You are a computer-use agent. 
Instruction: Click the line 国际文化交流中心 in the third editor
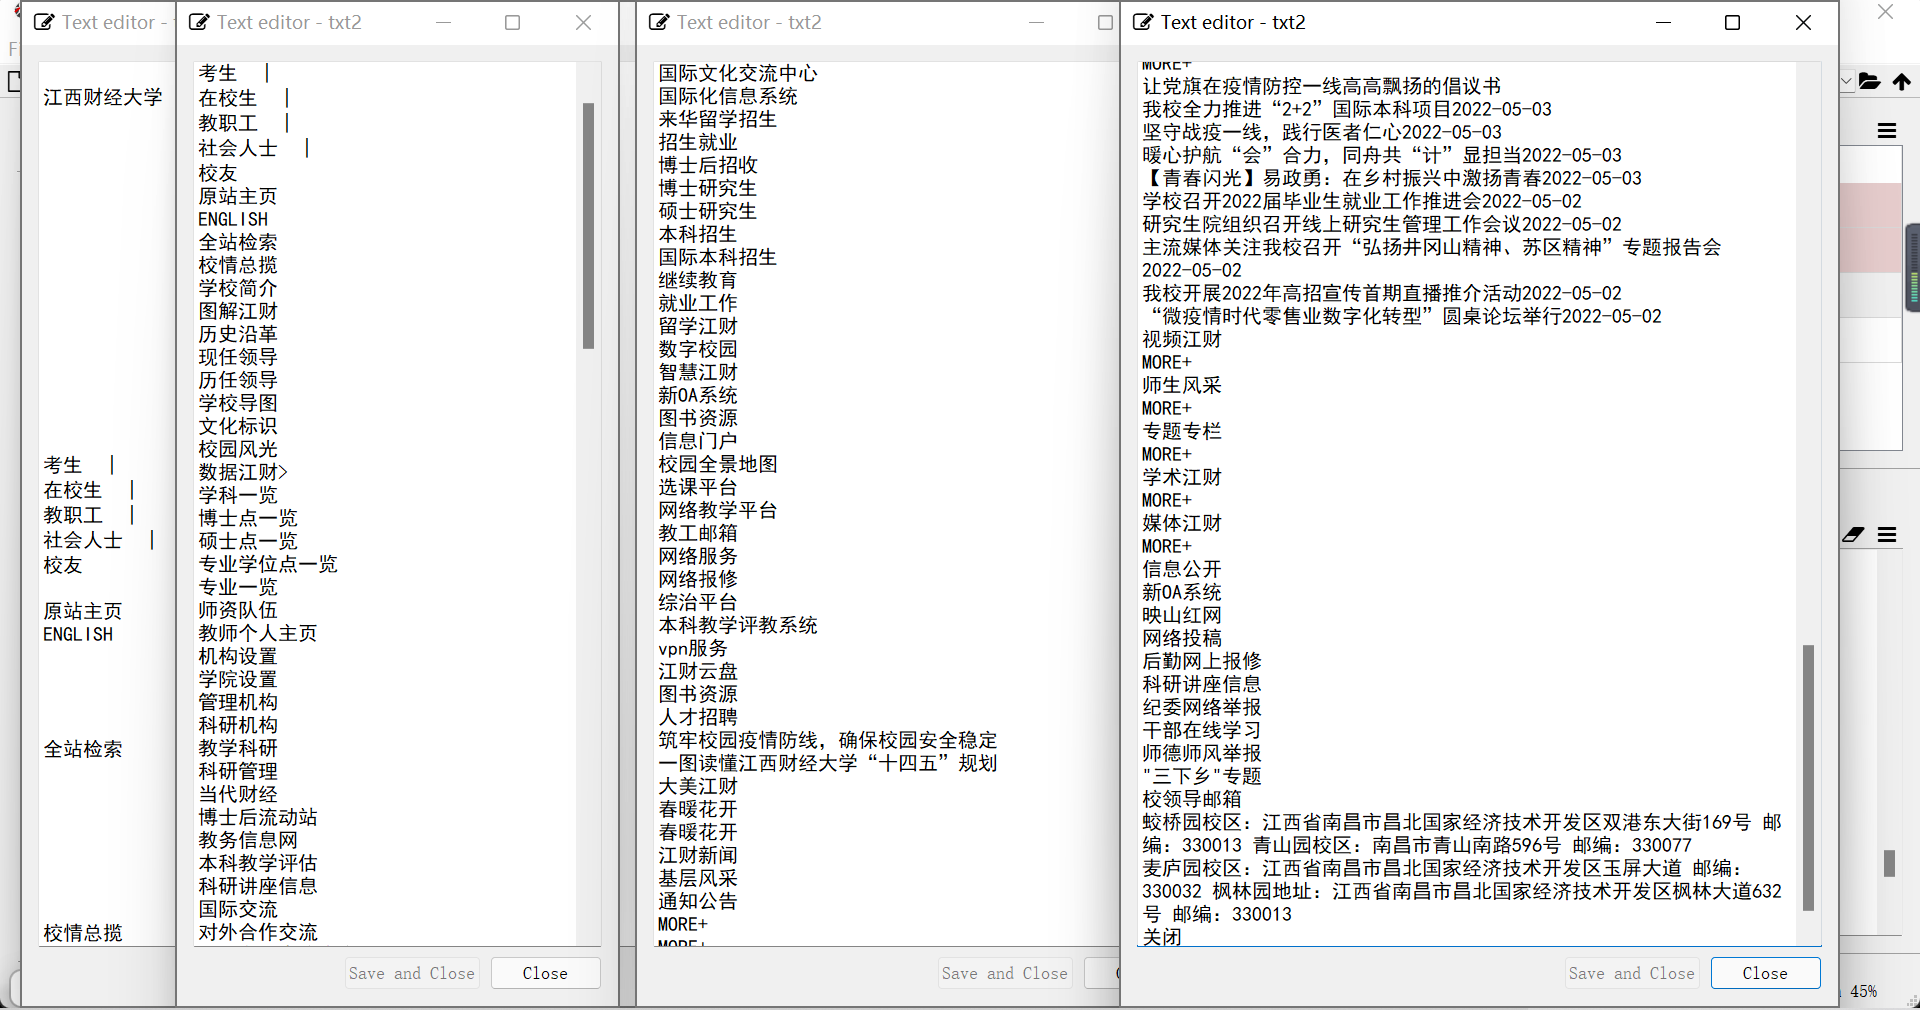click(738, 73)
